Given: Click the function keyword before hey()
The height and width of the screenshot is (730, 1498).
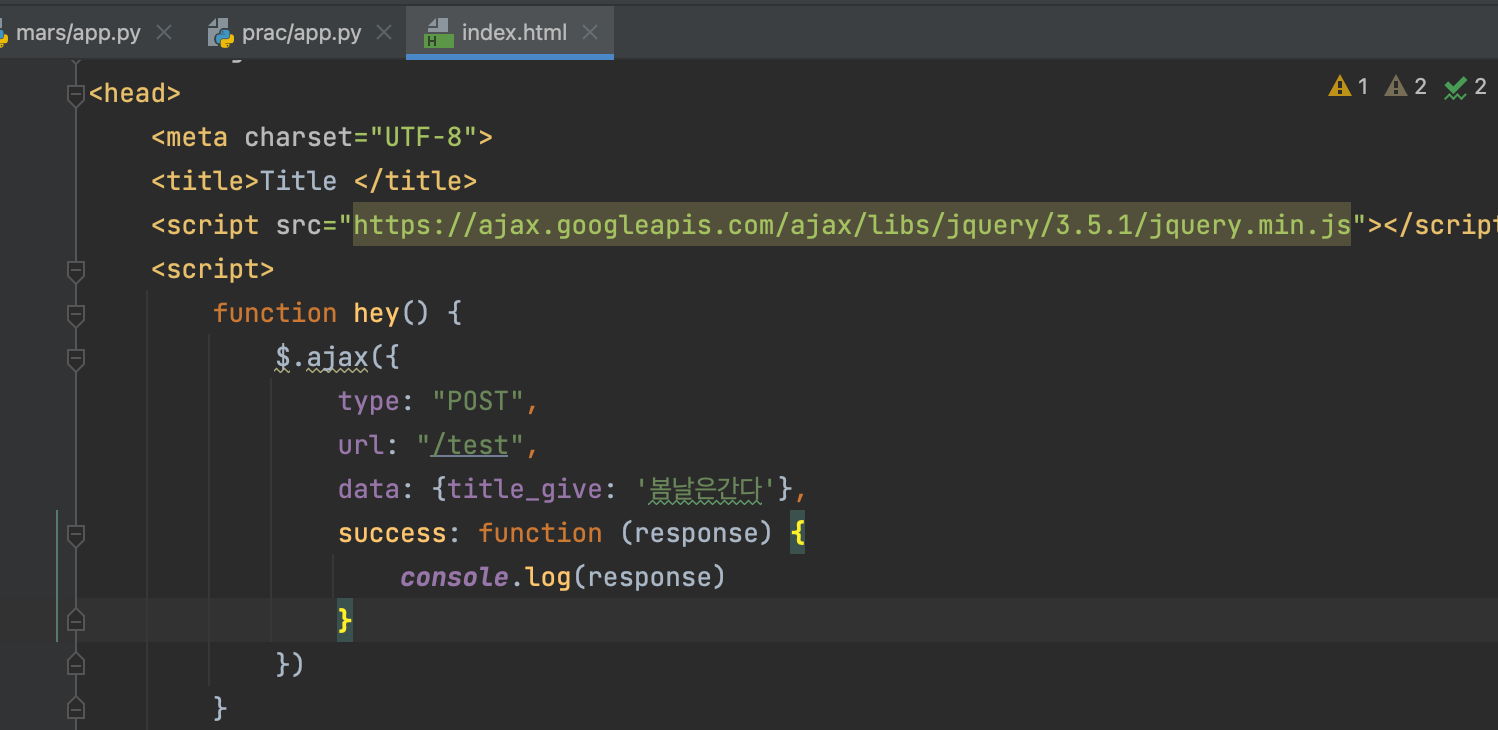Looking at the screenshot, I should coord(275,314).
